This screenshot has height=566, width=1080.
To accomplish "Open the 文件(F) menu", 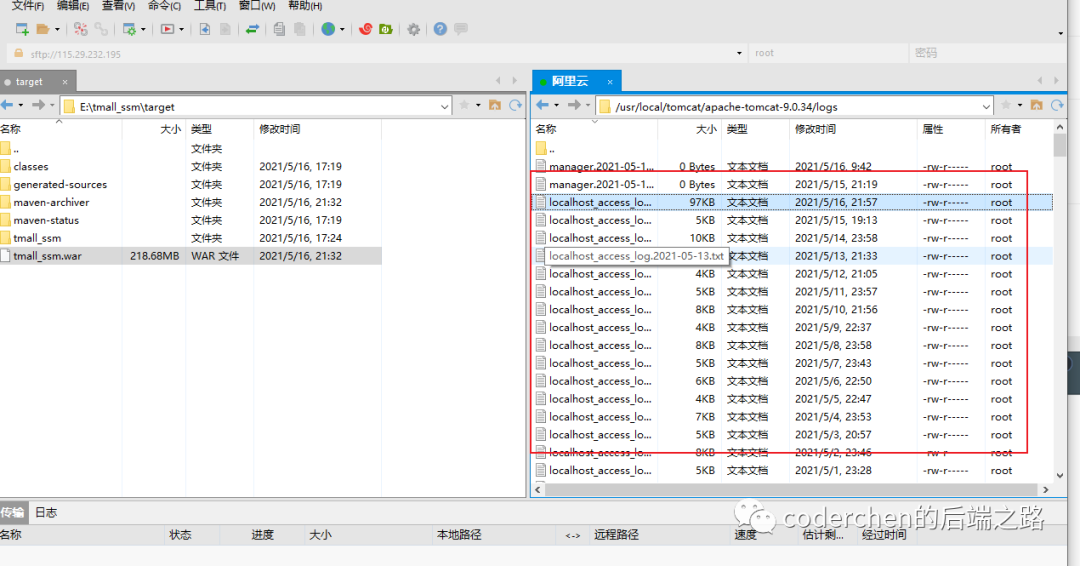I will 28,6.
